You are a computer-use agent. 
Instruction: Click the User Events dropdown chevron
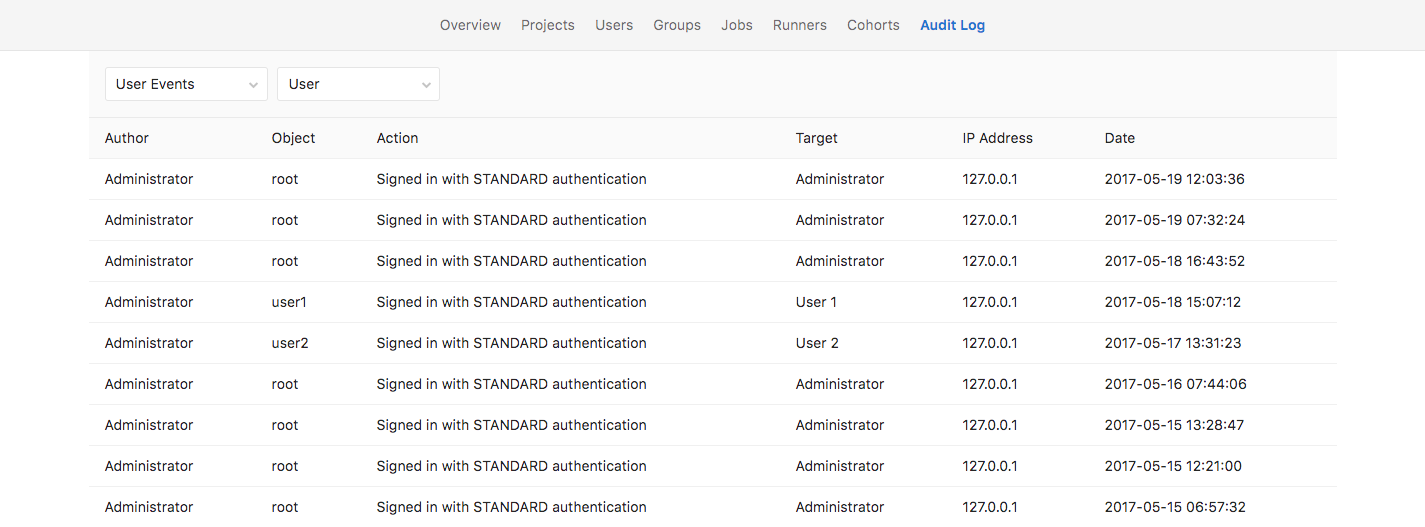[x=253, y=85]
